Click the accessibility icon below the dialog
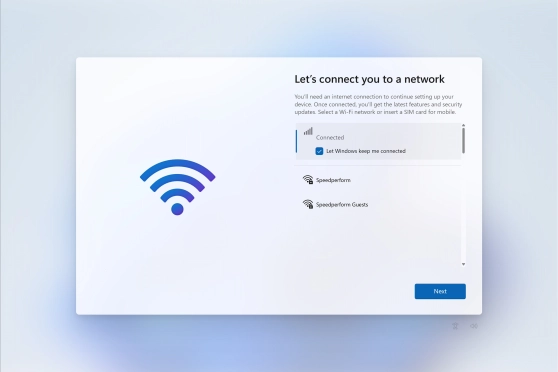Image resolution: width=558 pixels, height=372 pixels. (x=455, y=326)
